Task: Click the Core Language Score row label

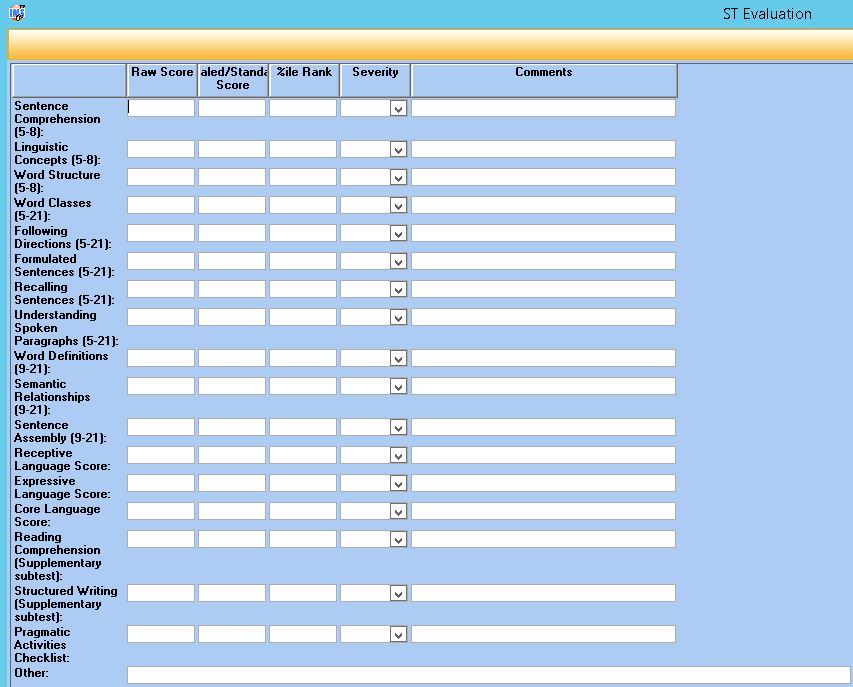Action: point(57,516)
